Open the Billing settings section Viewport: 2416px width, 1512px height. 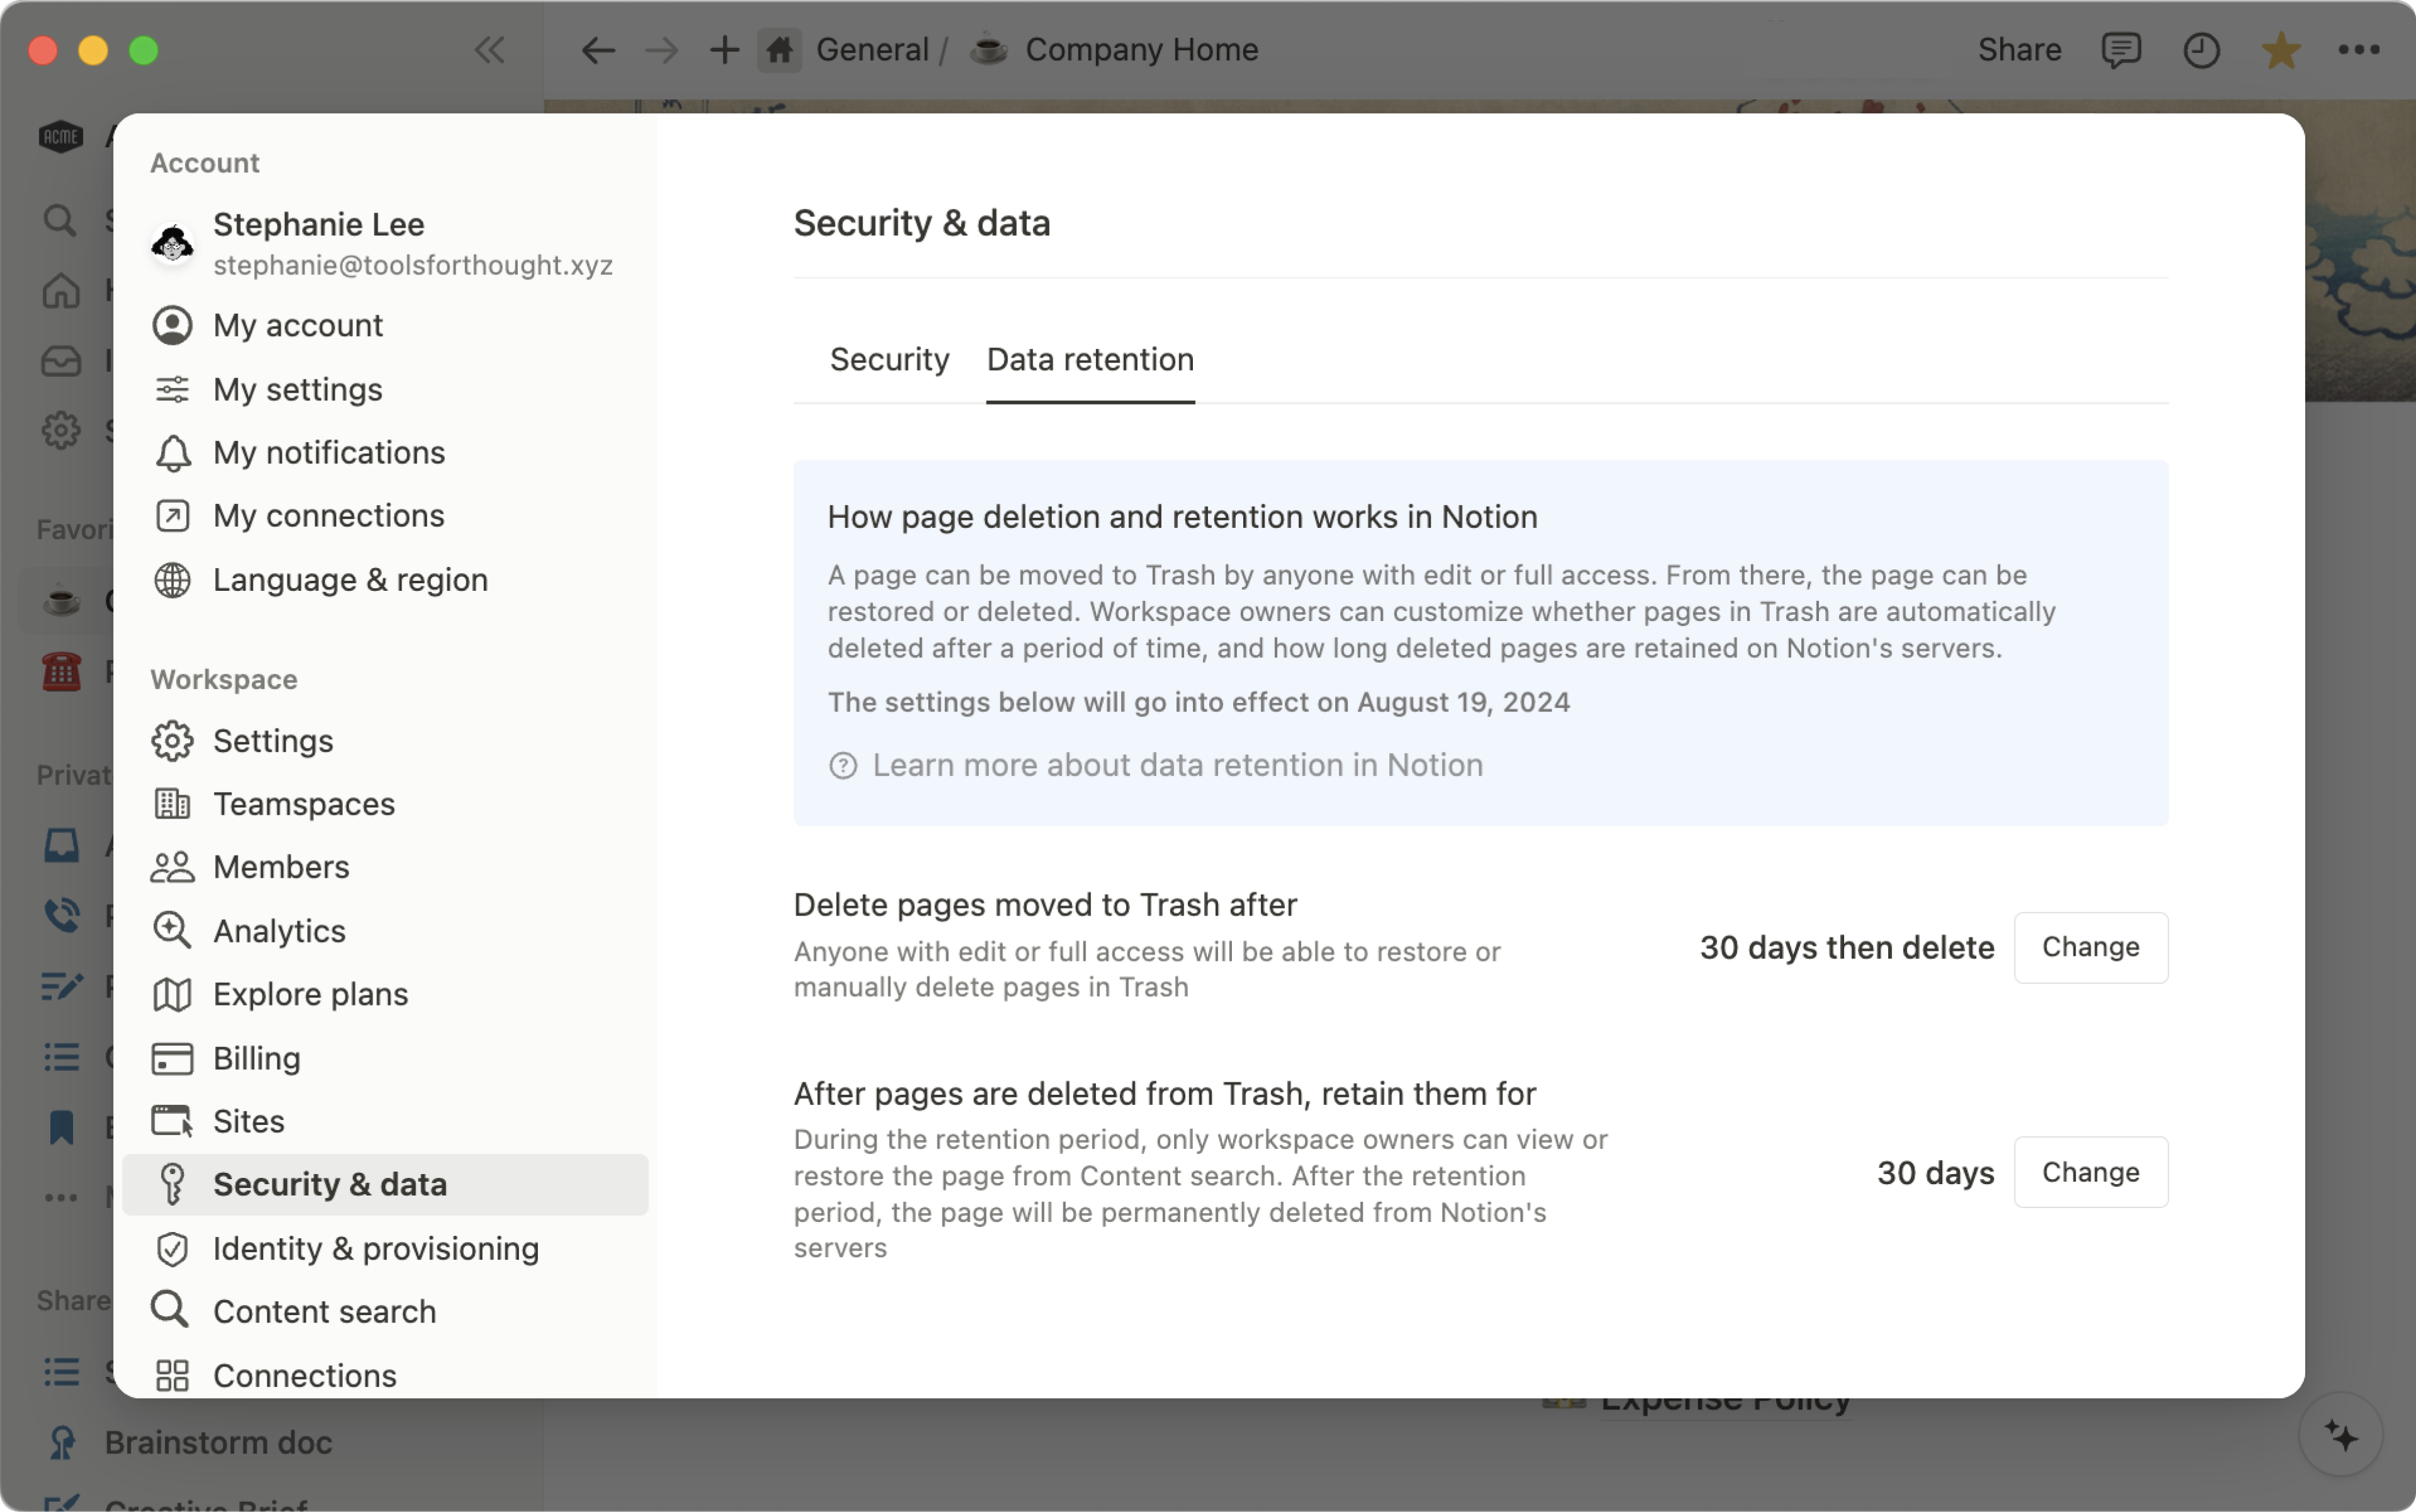(256, 1058)
